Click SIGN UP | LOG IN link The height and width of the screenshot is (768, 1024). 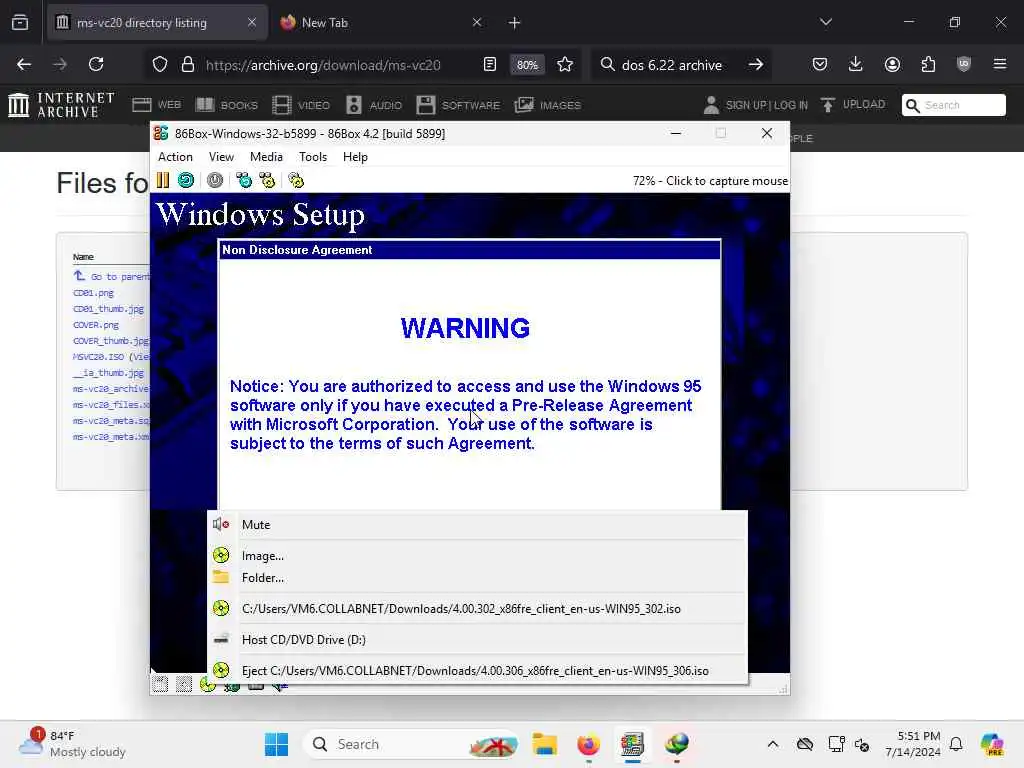tap(756, 105)
